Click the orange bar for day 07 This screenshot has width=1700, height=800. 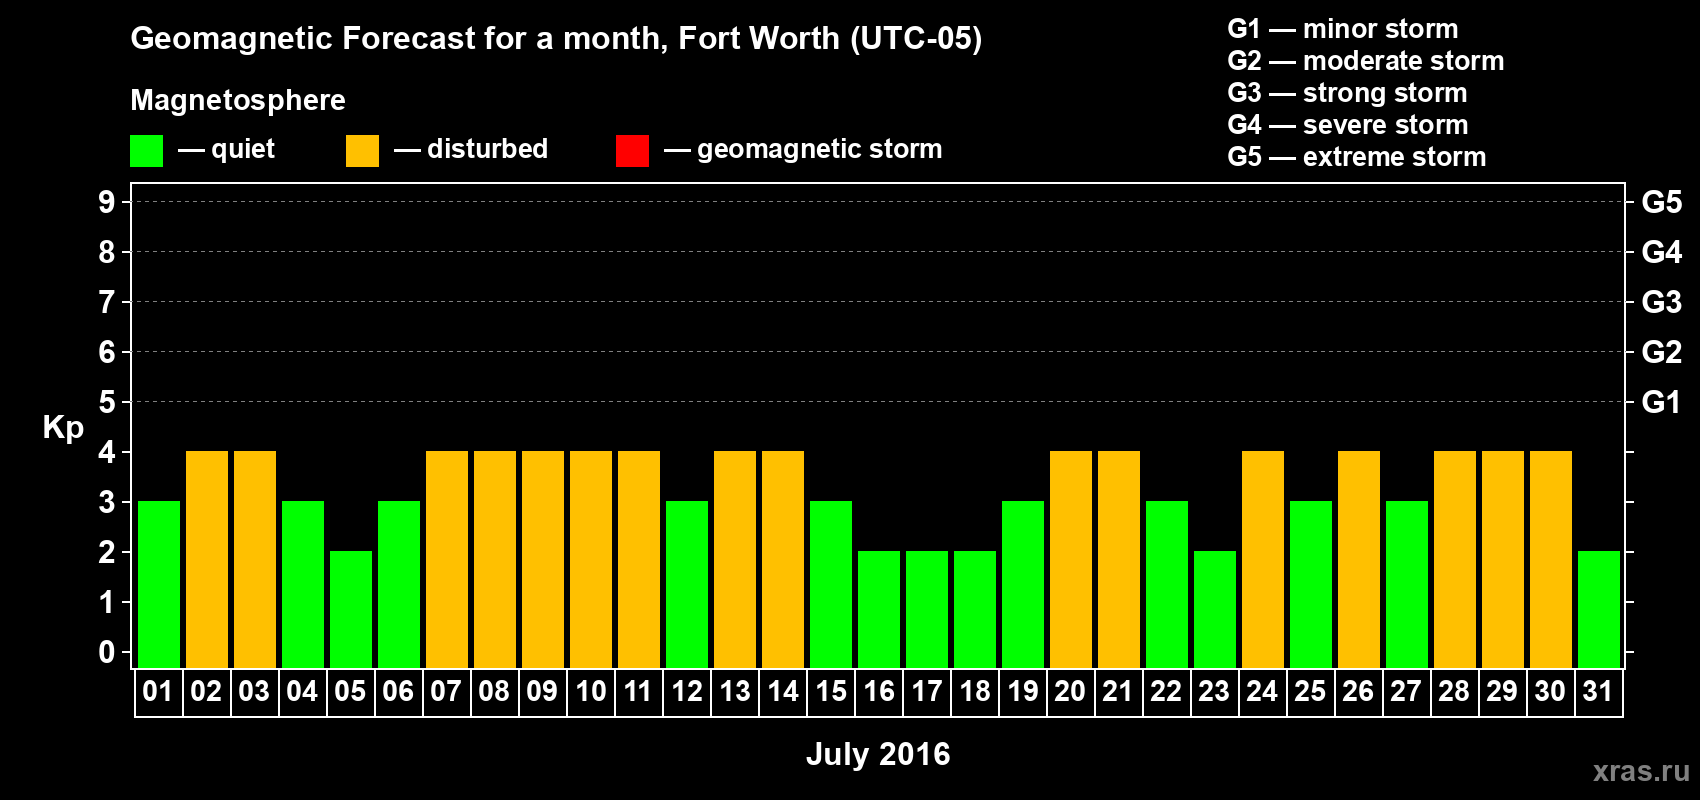[447, 560]
